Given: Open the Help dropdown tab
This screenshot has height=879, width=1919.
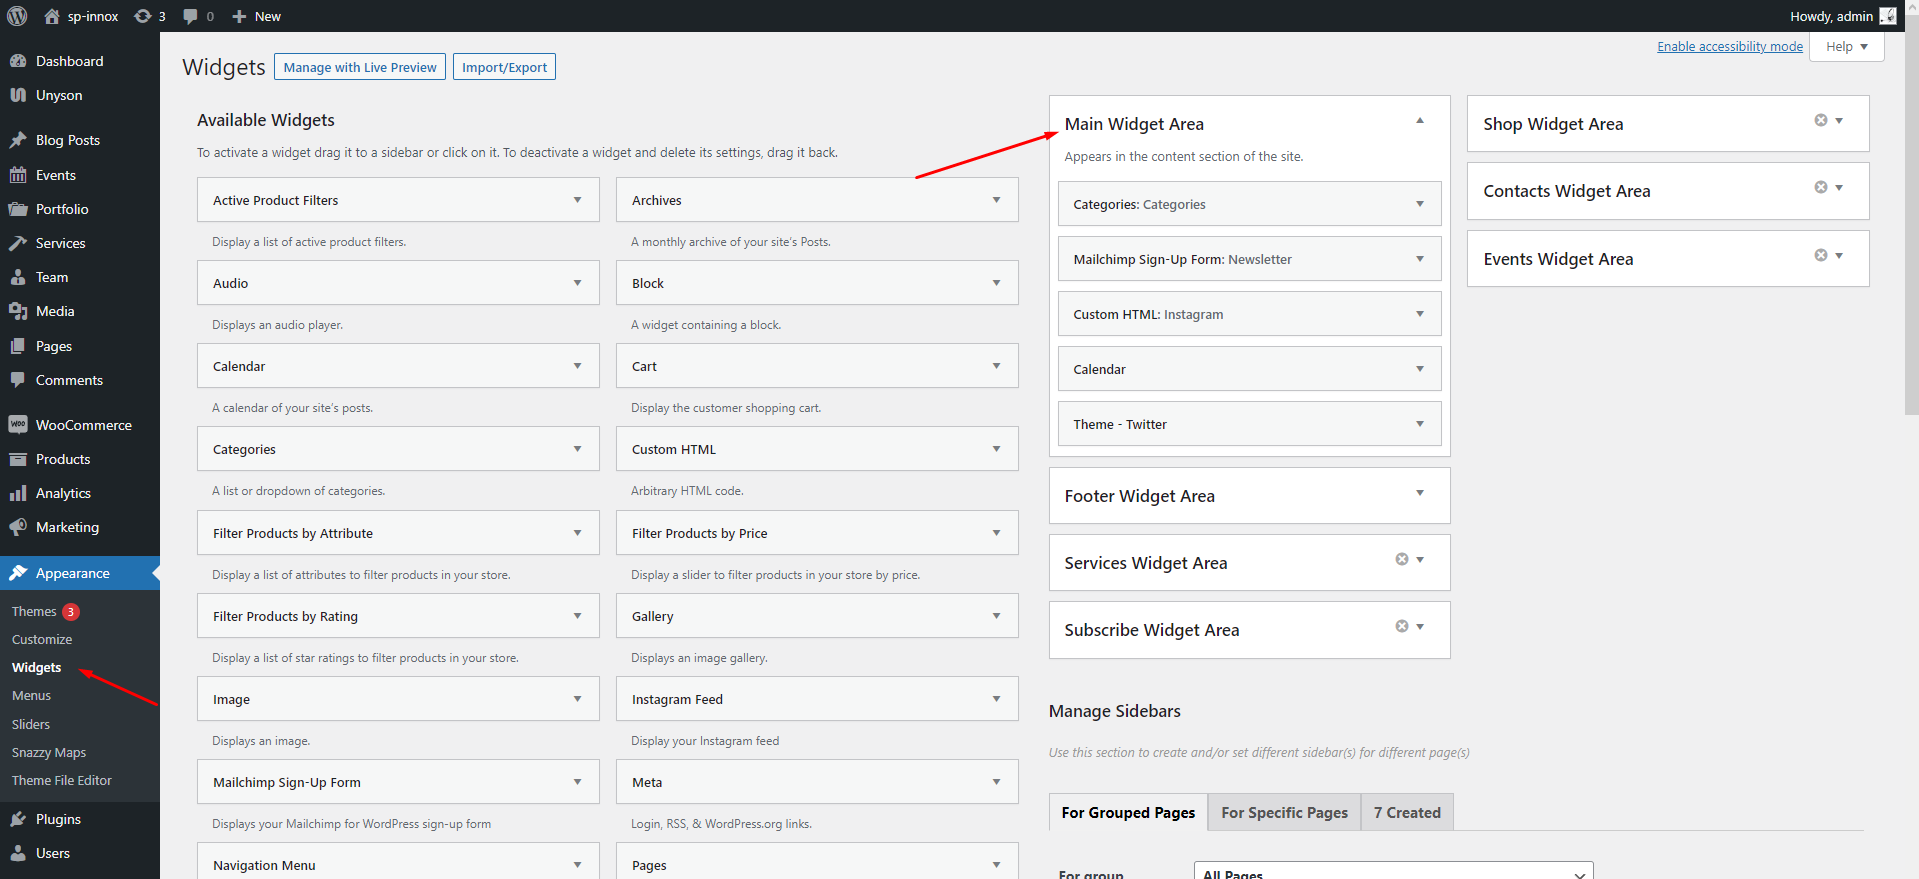Looking at the screenshot, I should point(1847,47).
